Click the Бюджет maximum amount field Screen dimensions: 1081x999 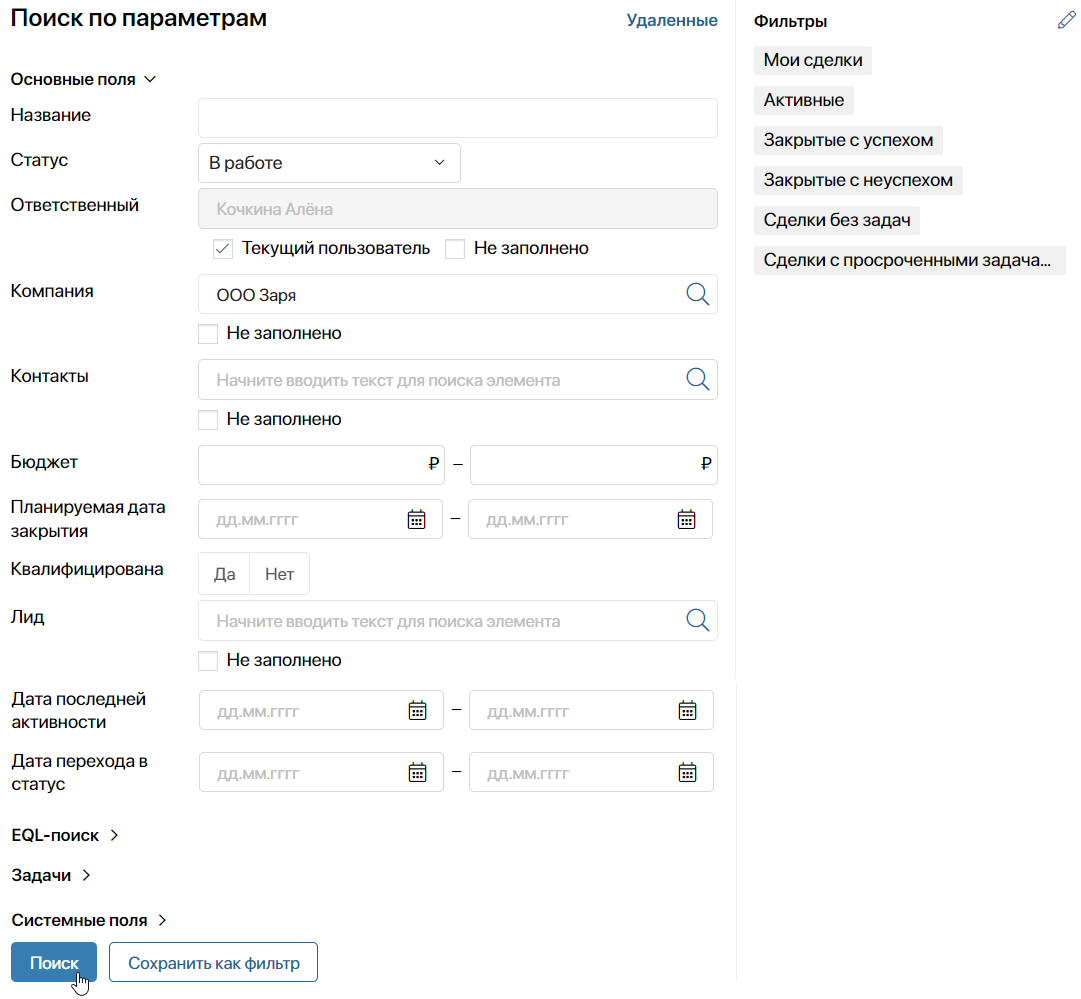[x=594, y=465]
